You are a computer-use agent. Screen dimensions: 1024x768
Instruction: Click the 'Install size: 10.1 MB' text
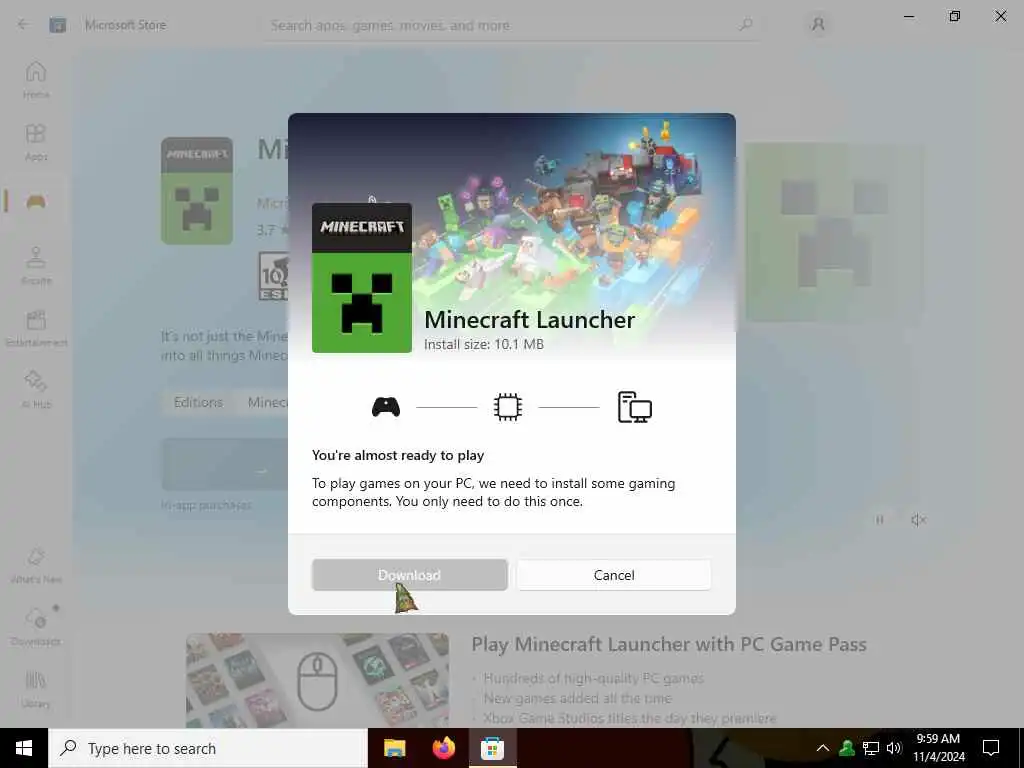484,344
